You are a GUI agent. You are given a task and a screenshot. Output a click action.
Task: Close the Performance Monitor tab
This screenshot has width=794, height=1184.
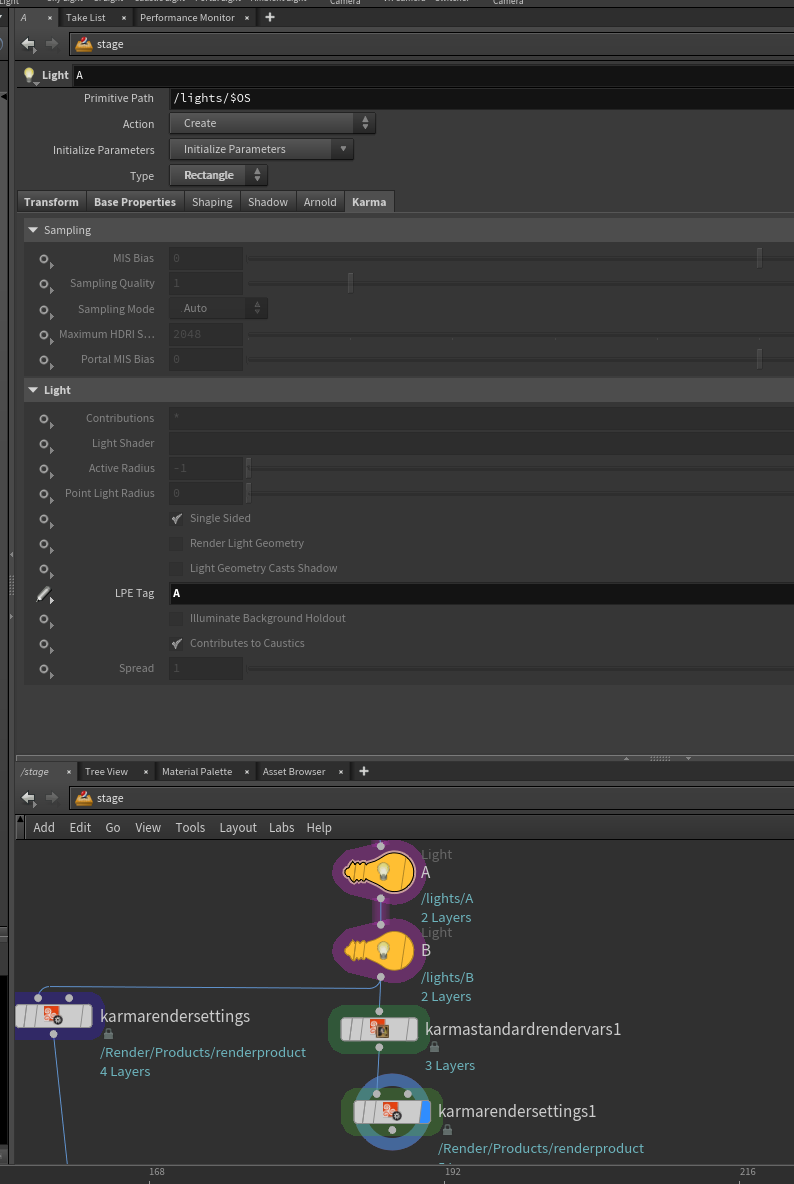(x=247, y=17)
